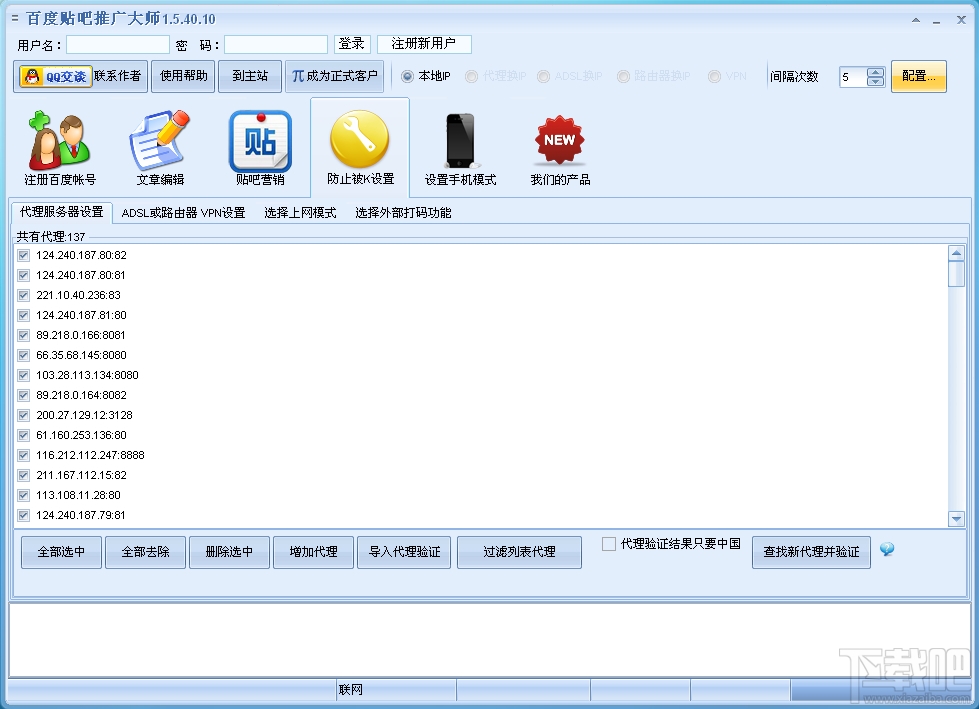Switch to ADSL或路由器 VPN设置 tab
This screenshot has height=709, width=979.
[183, 213]
